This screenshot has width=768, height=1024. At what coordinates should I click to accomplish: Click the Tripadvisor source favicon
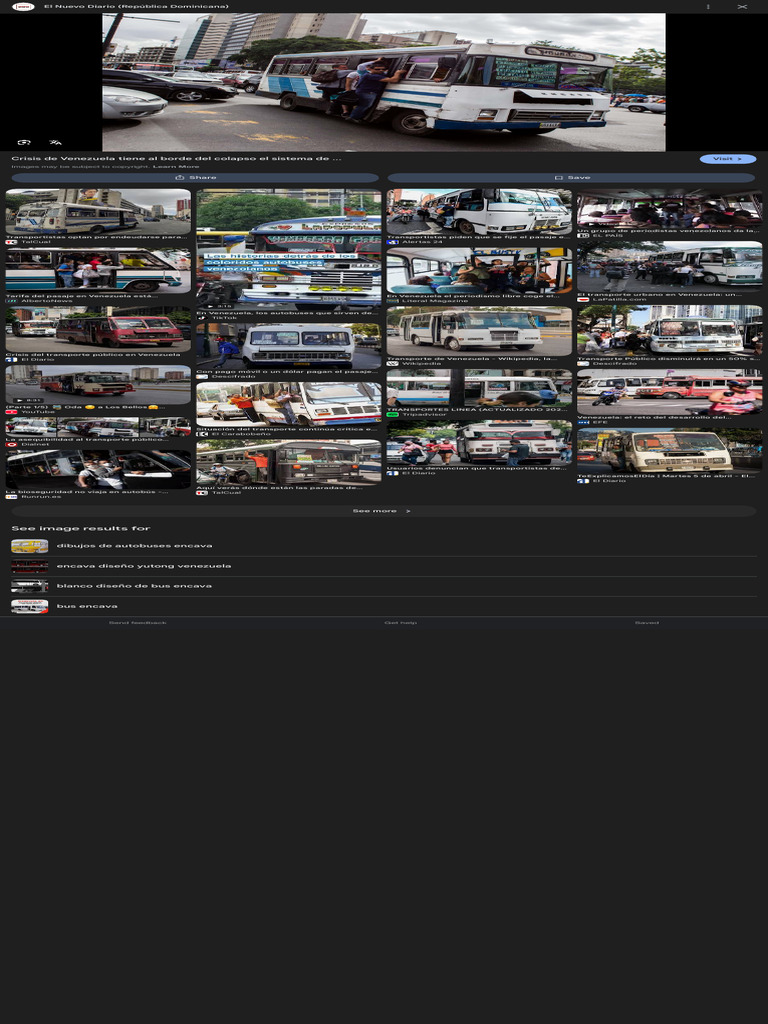coord(392,415)
